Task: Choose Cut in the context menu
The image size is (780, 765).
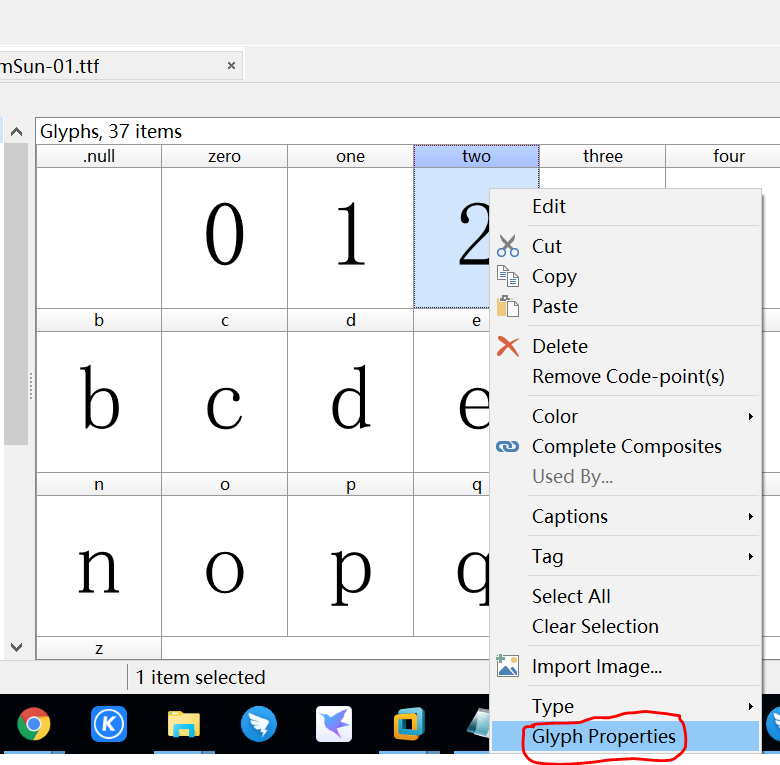Action: tap(626, 246)
